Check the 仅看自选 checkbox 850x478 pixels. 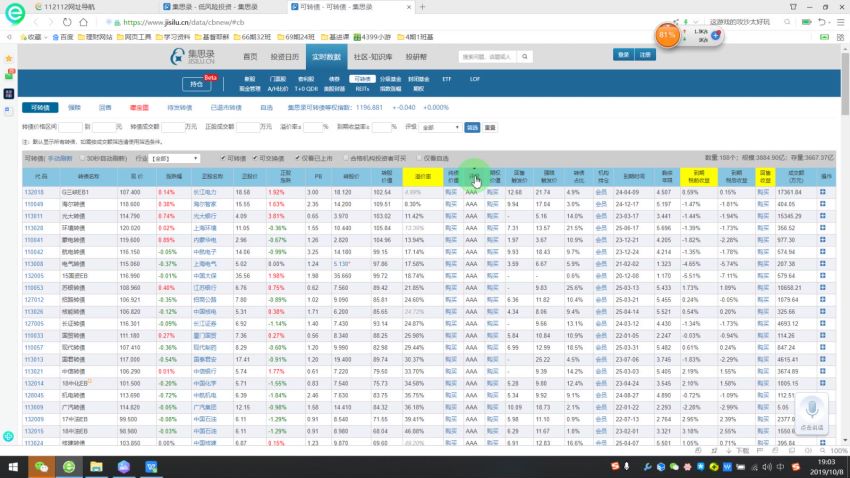click(x=419, y=158)
